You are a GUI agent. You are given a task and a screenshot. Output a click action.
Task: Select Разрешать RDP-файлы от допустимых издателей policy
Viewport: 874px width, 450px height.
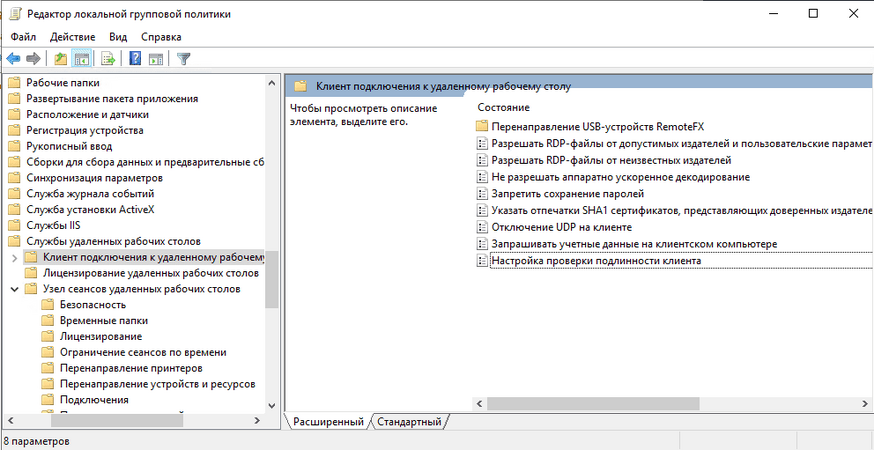click(x=681, y=143)
